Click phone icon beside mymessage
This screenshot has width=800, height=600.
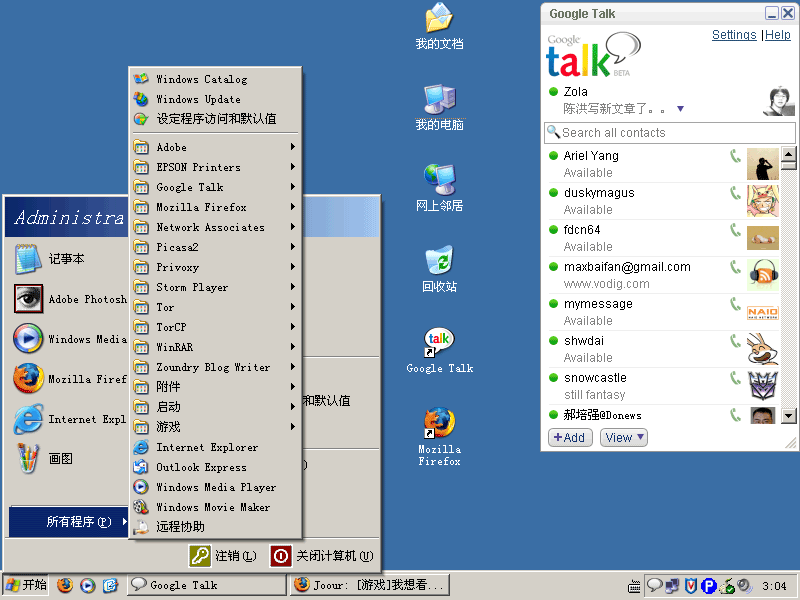pos(735,304)
